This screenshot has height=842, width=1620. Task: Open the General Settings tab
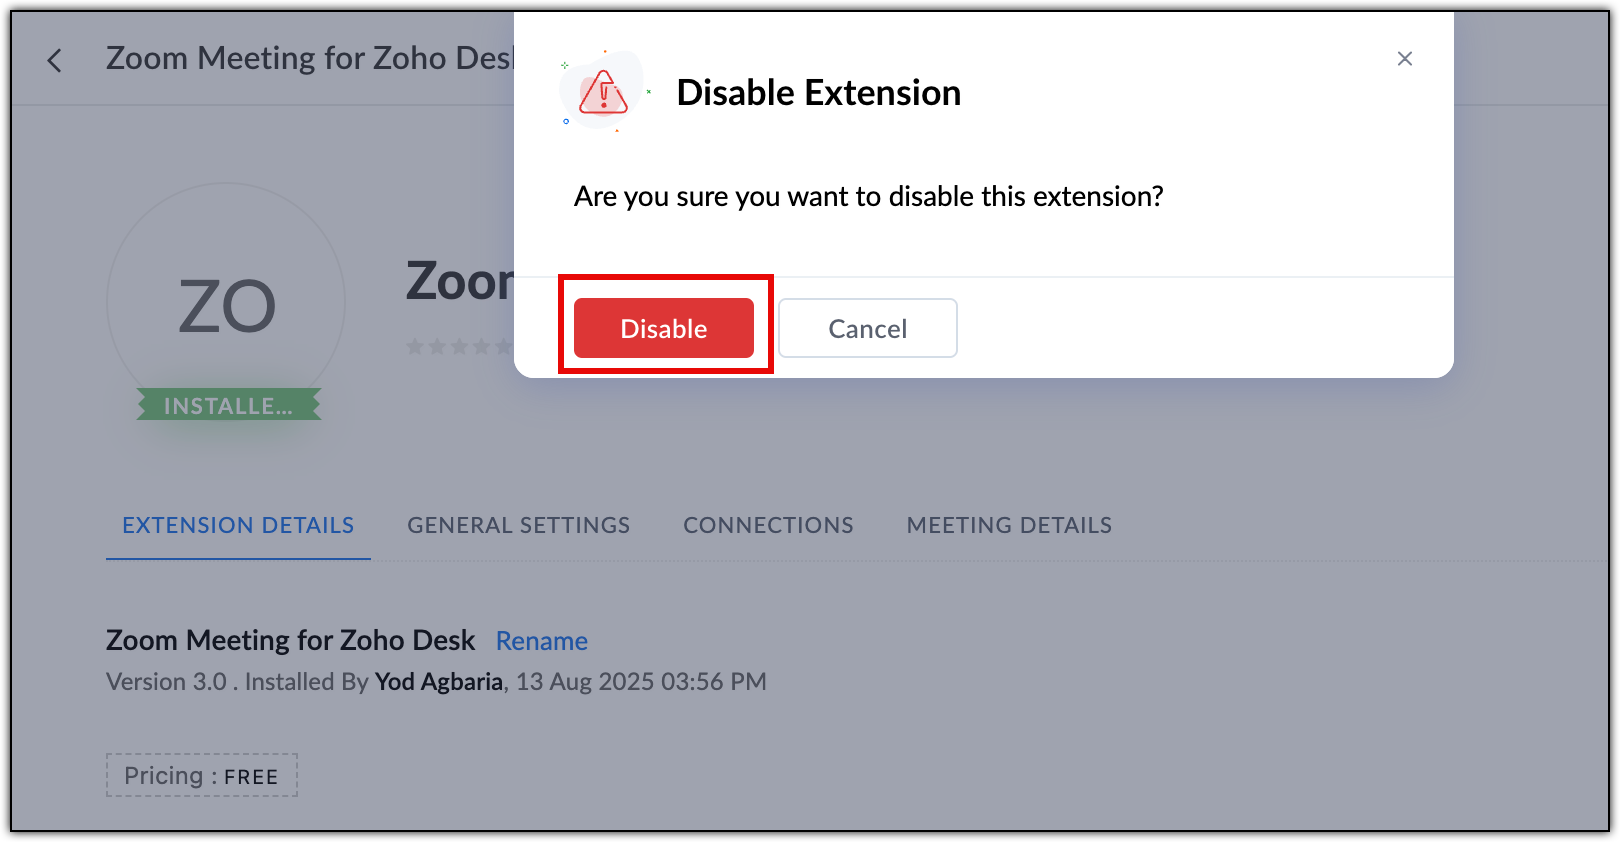(518, 525)
